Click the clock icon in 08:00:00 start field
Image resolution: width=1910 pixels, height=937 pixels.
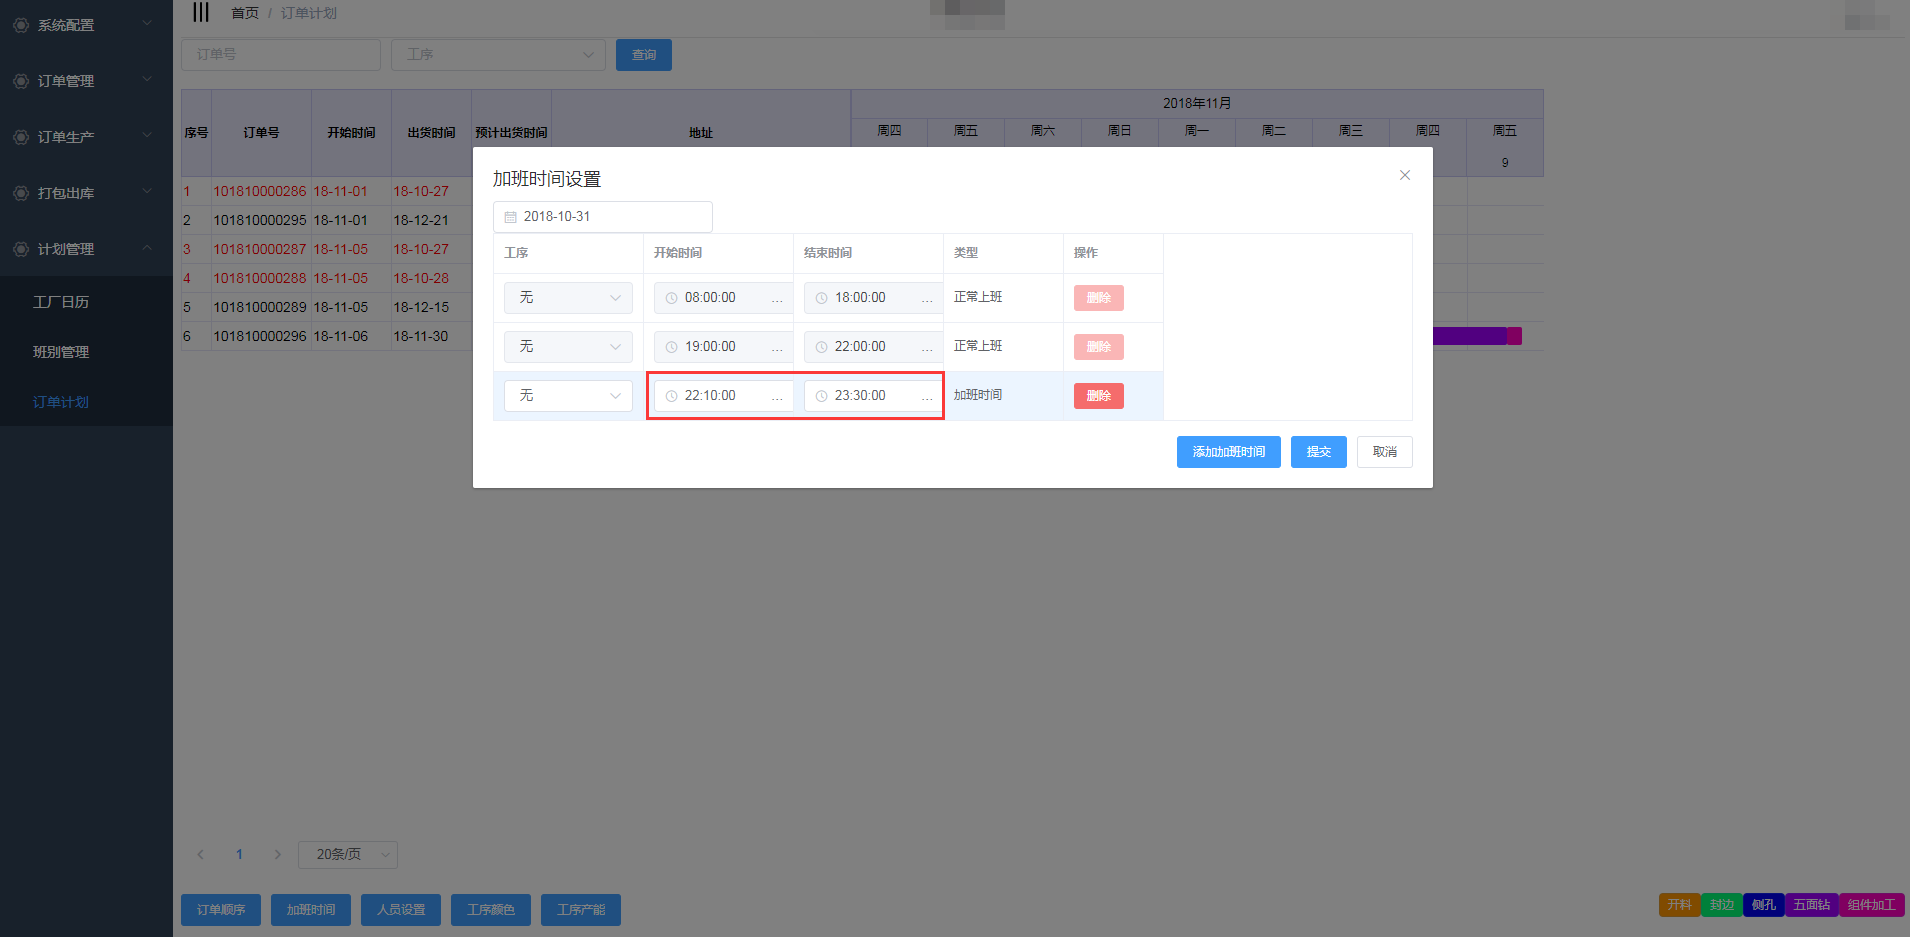coord(671,298)
